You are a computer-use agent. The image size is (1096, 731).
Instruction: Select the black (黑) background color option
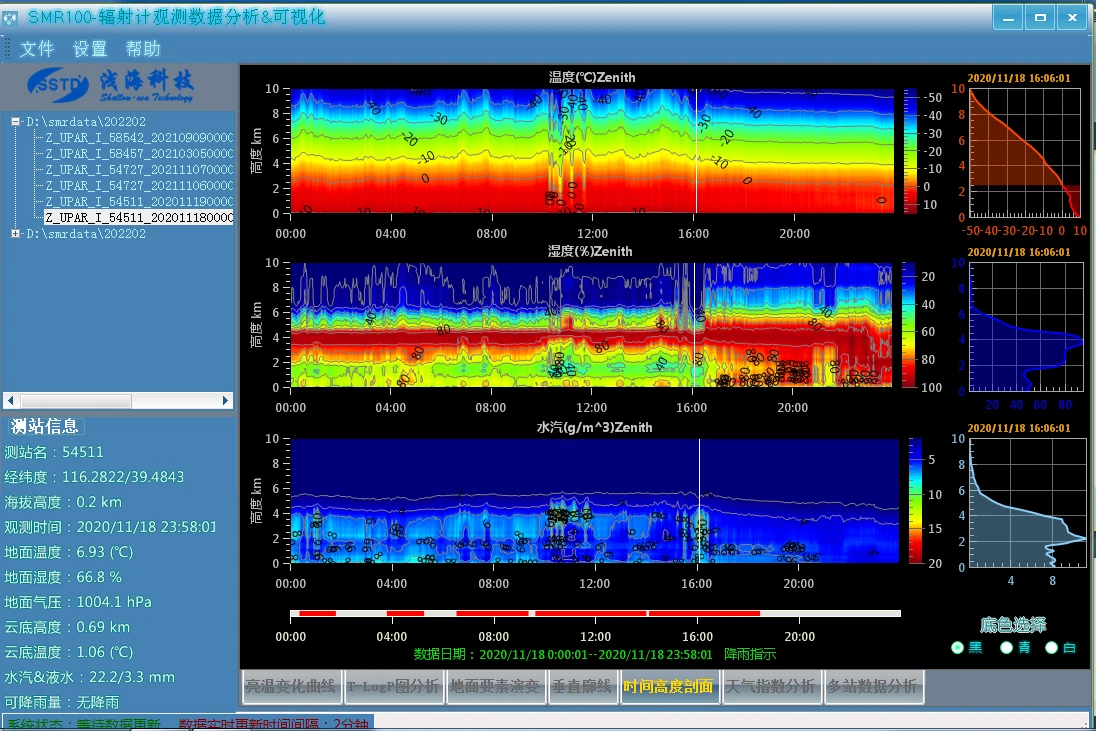958,648
